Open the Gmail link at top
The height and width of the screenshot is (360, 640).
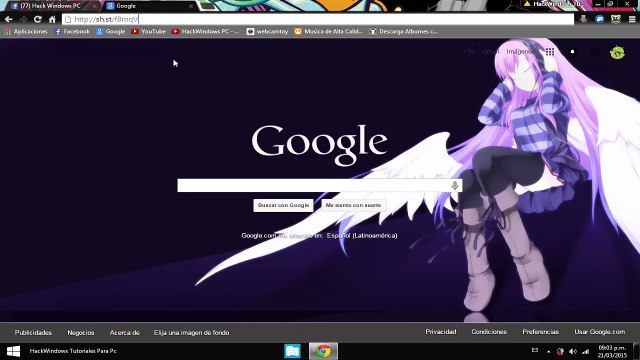[491, 51]
